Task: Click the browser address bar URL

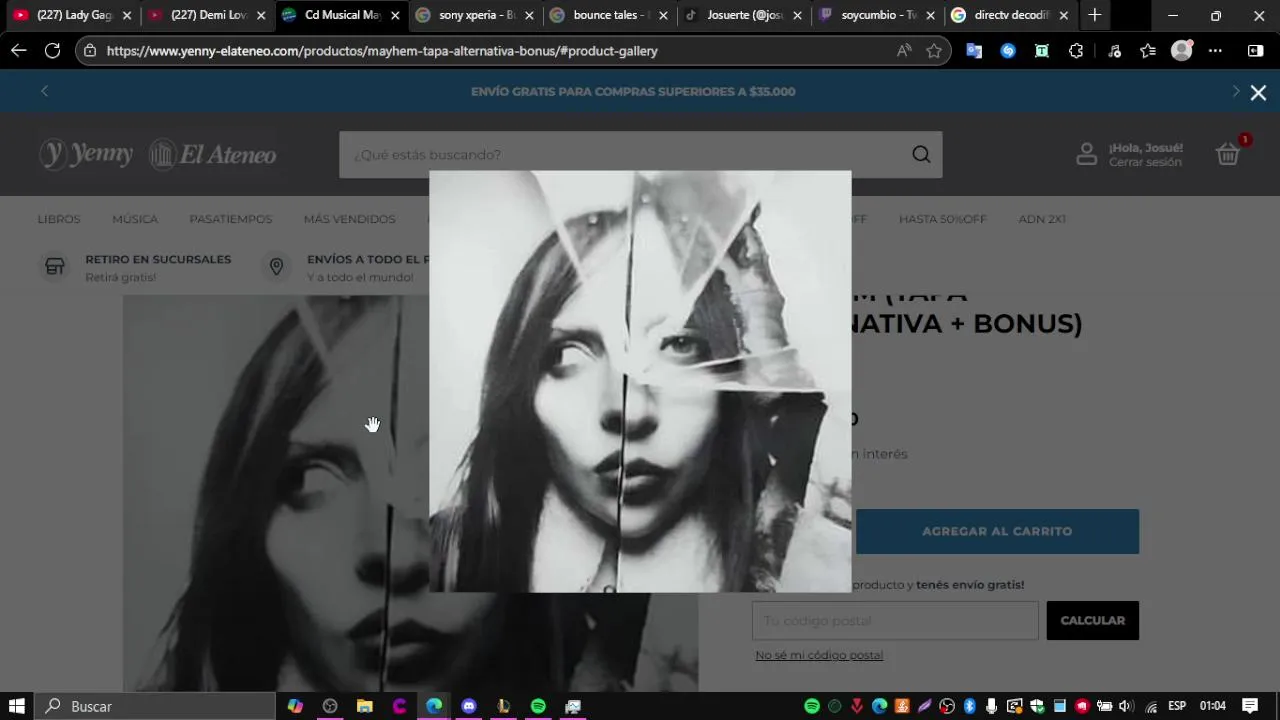Action: (x=382, y=50)
